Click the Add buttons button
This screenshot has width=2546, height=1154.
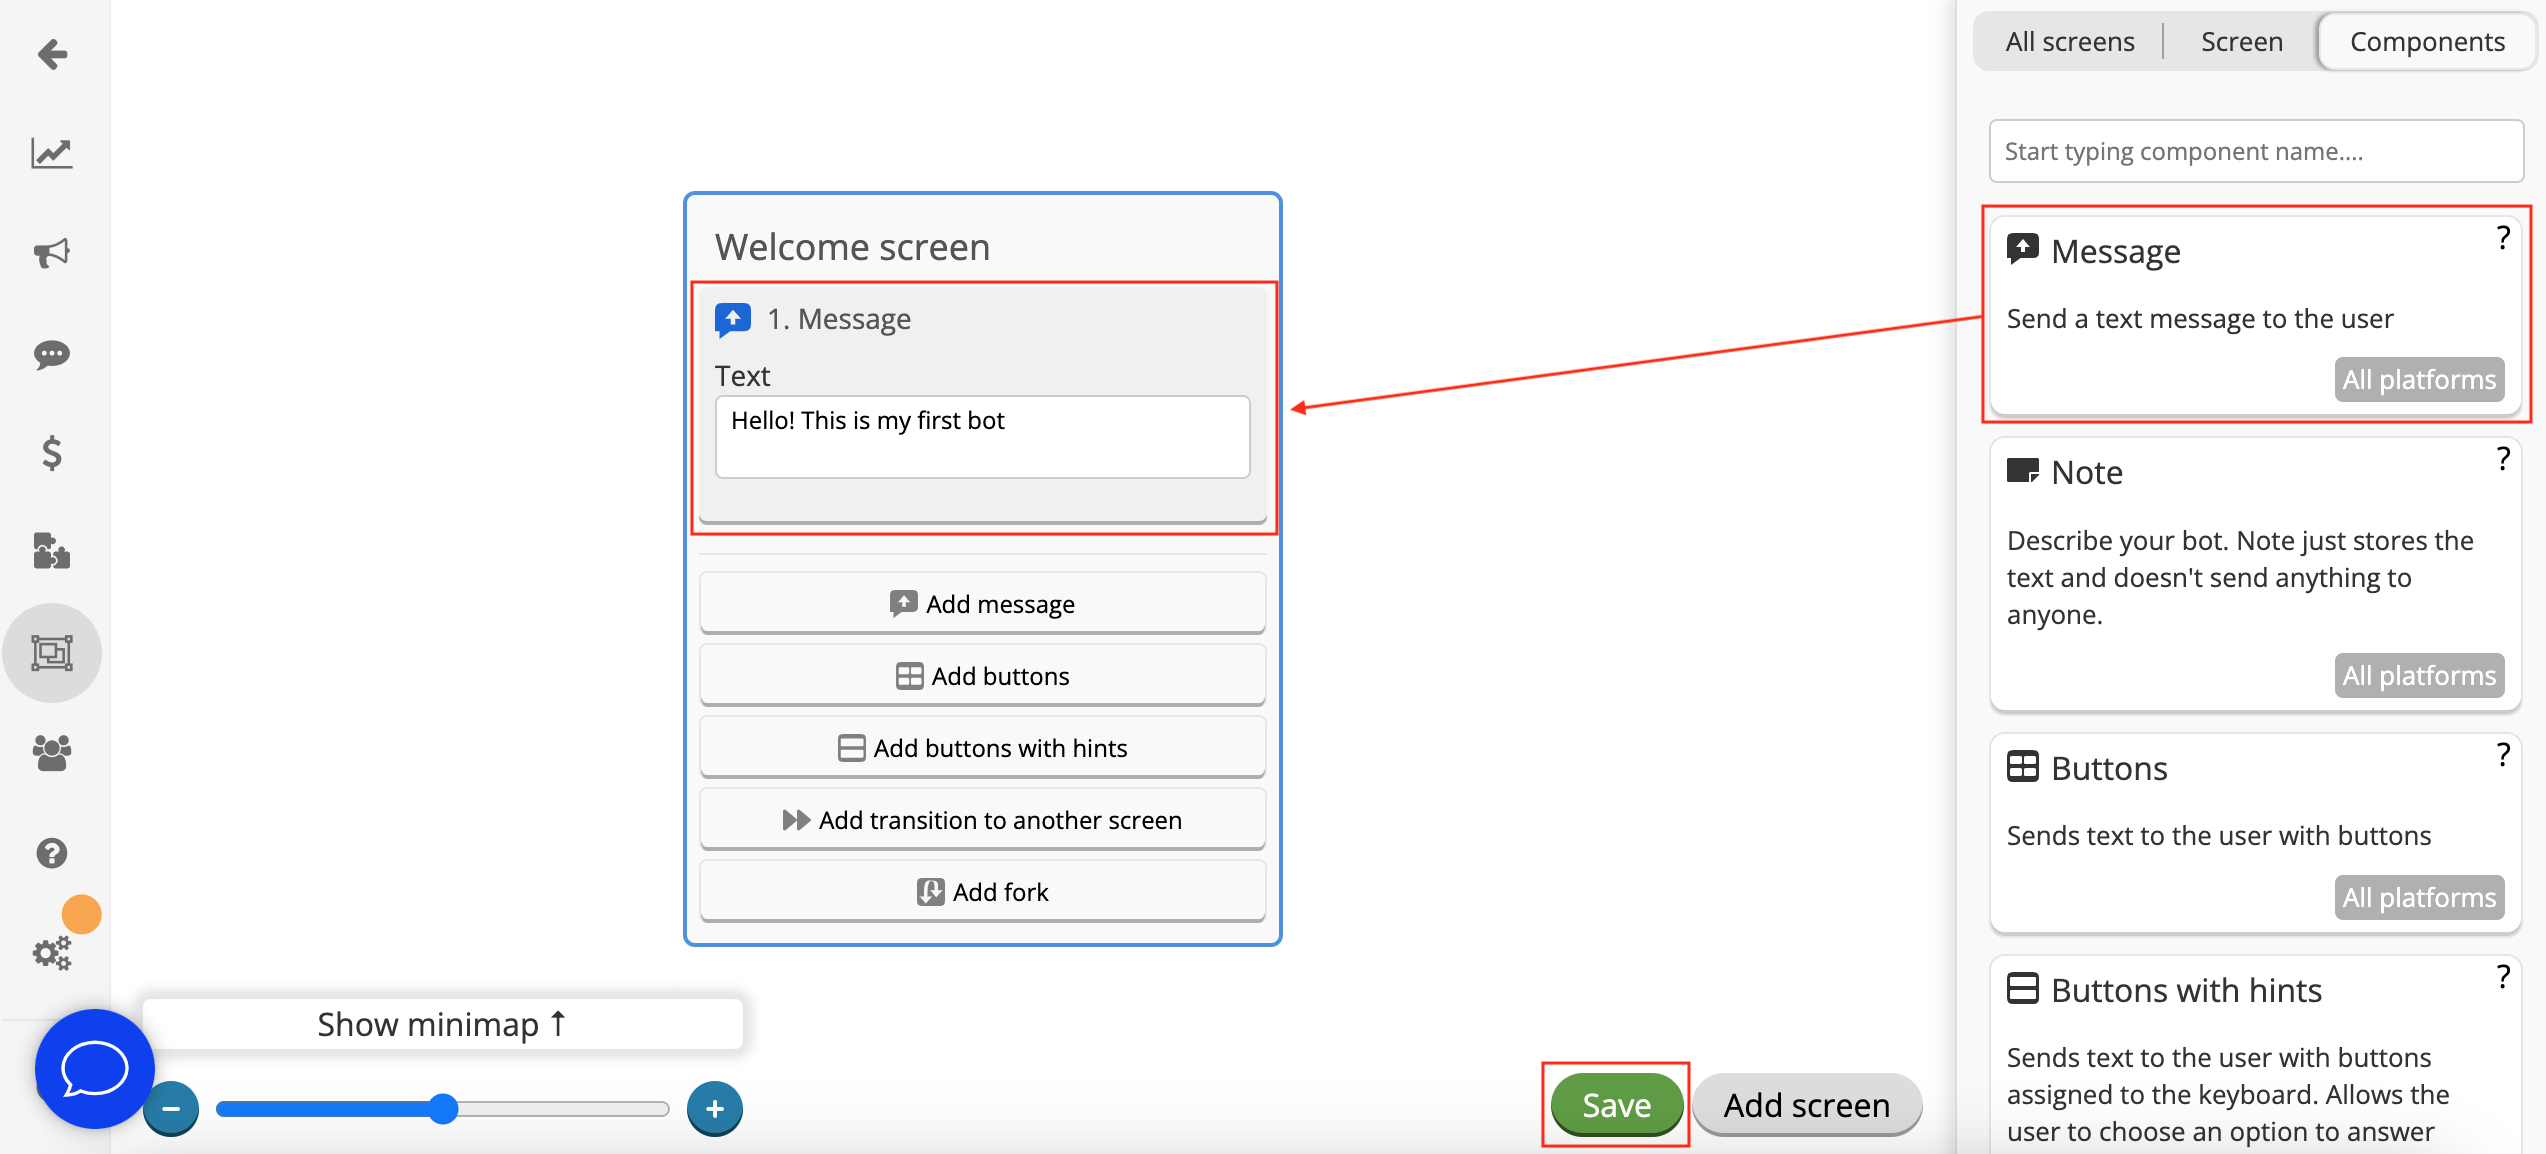pos(982,676)
